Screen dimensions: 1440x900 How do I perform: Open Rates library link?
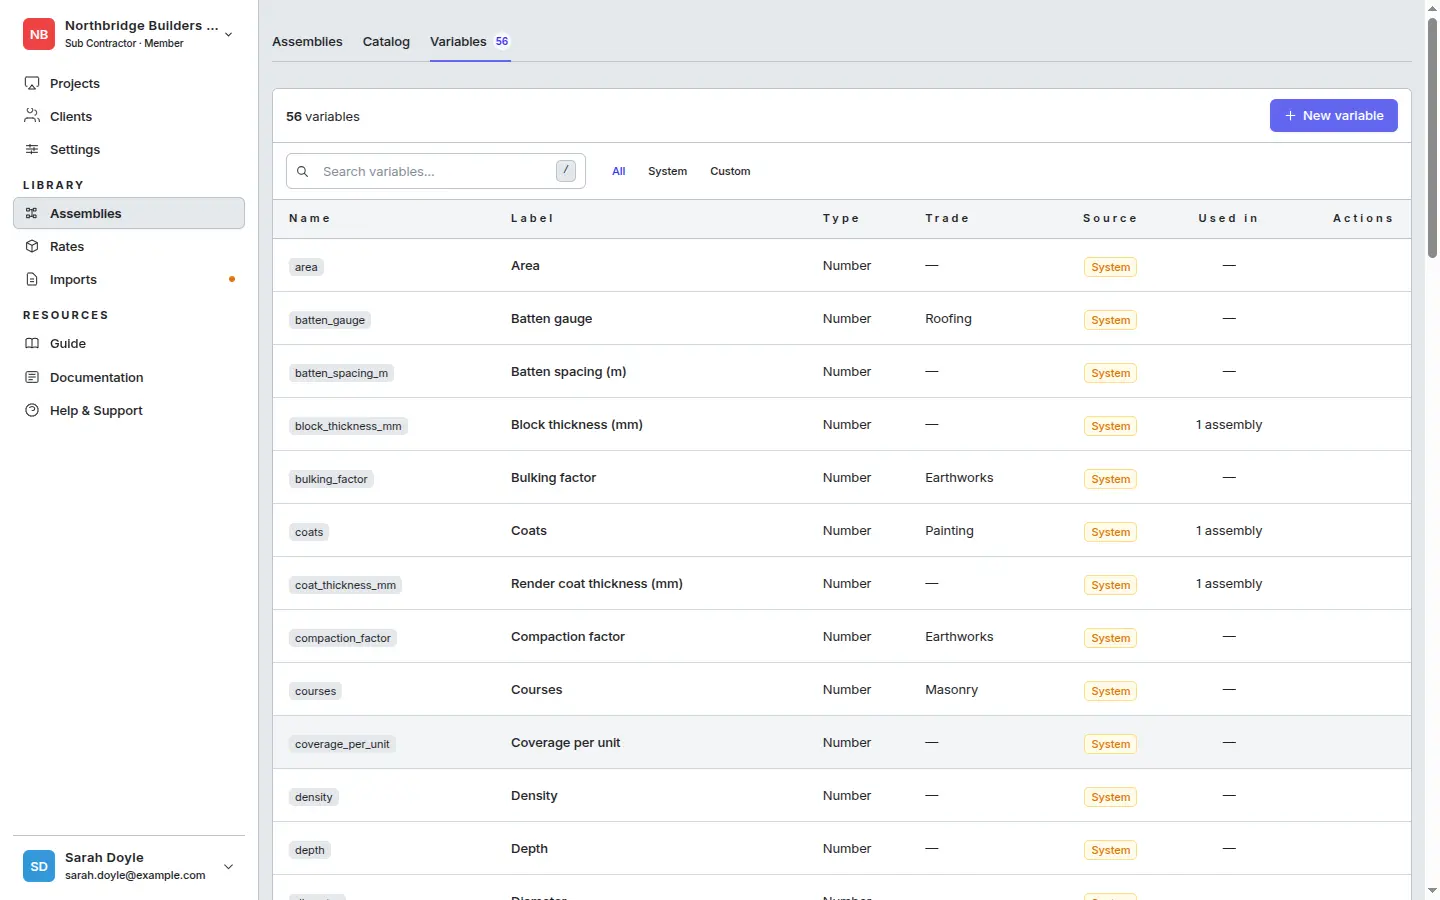pos(67,246)
